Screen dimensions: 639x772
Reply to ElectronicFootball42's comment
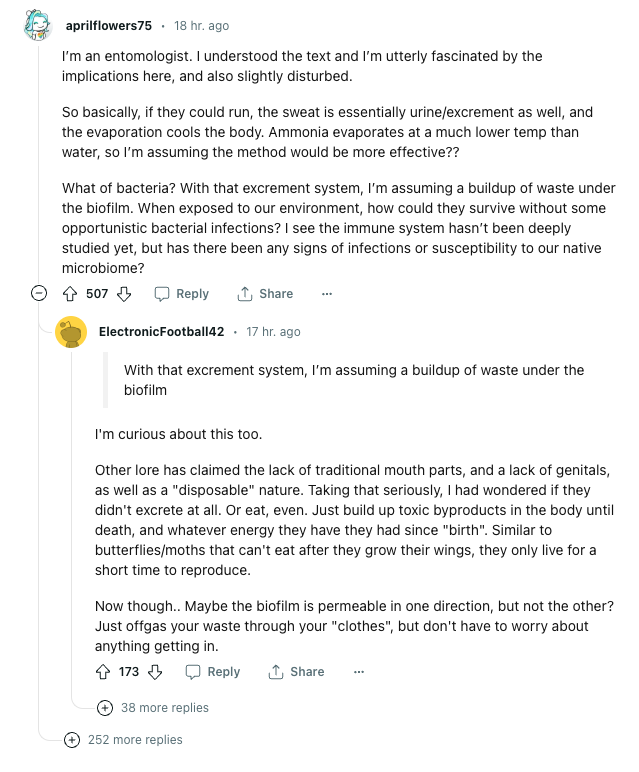213,672
